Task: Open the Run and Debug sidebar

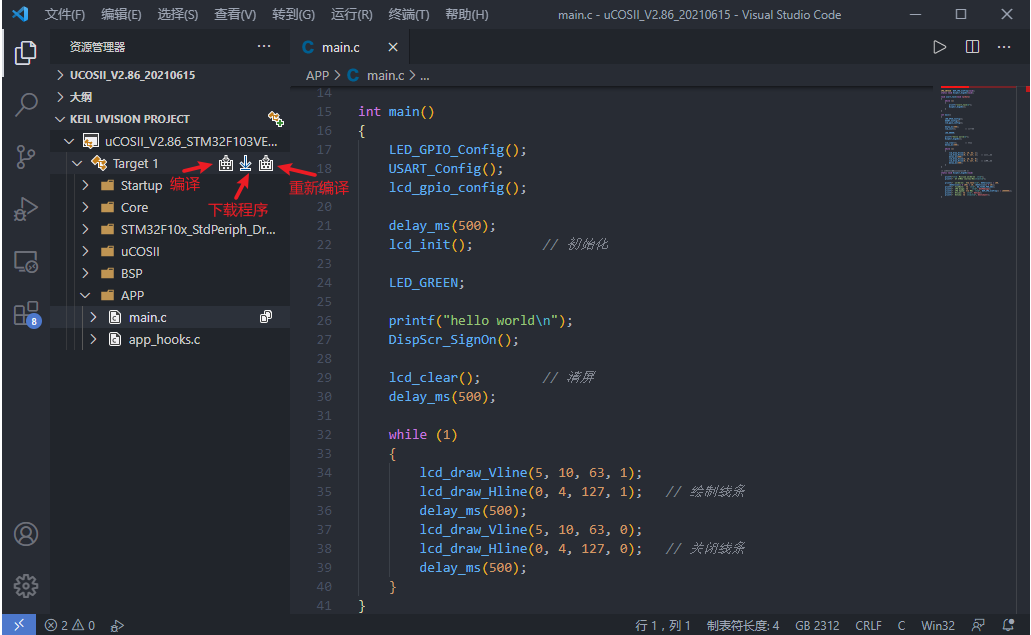Action: (26, 209)
